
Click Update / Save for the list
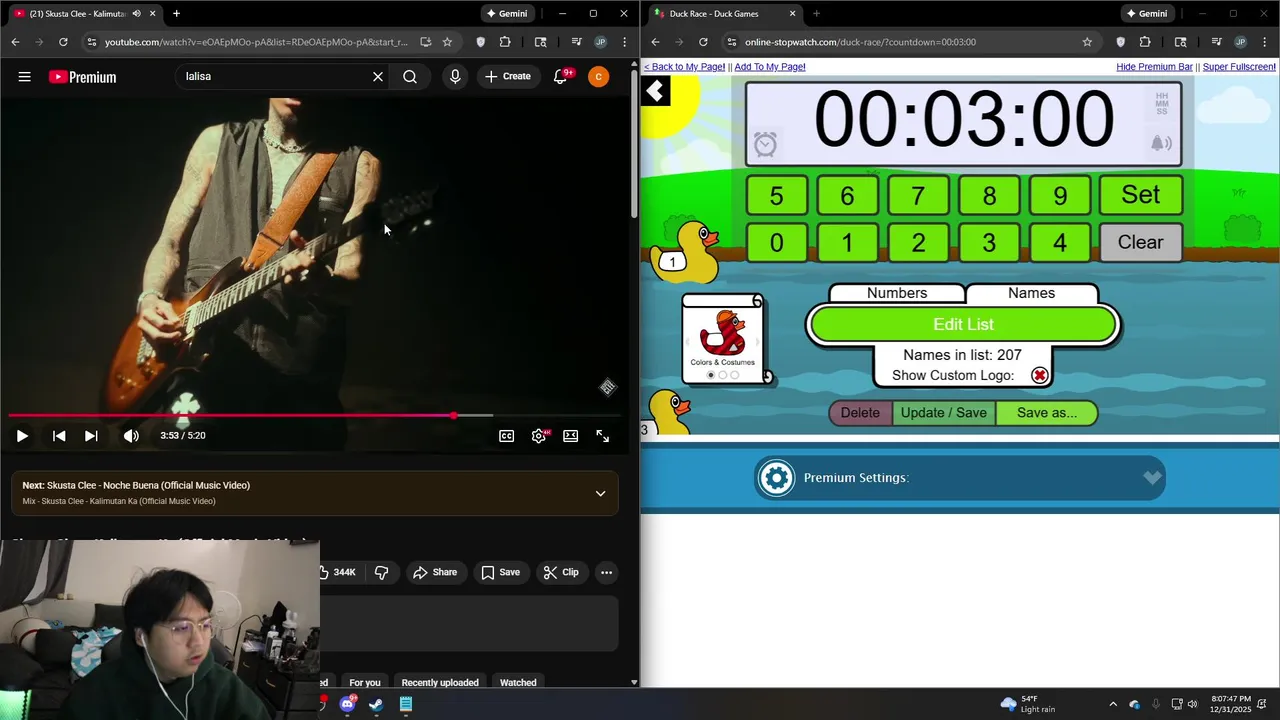[944, 413]
